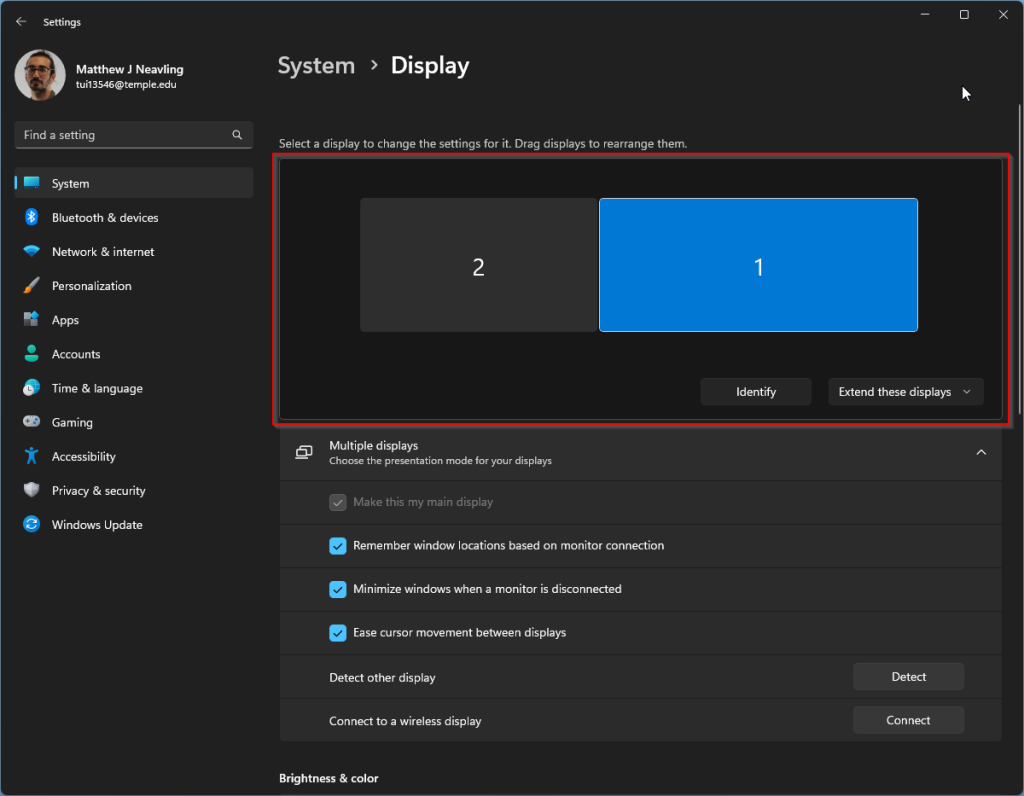Click the Bluetooth & devices icon
The width and height of the screenshot is (1024, 796).
pos(31,218)
